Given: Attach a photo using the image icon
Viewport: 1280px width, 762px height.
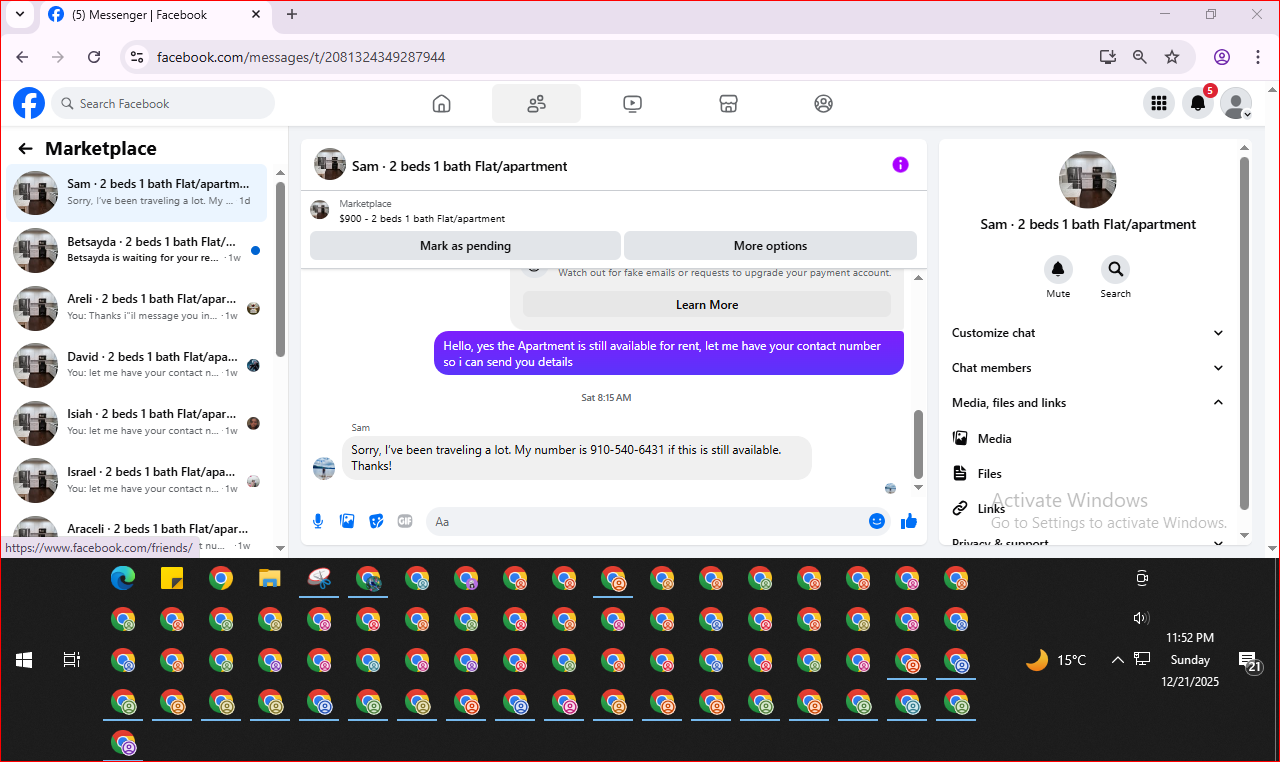Looking at the screenshot, I should click(347, 521).
